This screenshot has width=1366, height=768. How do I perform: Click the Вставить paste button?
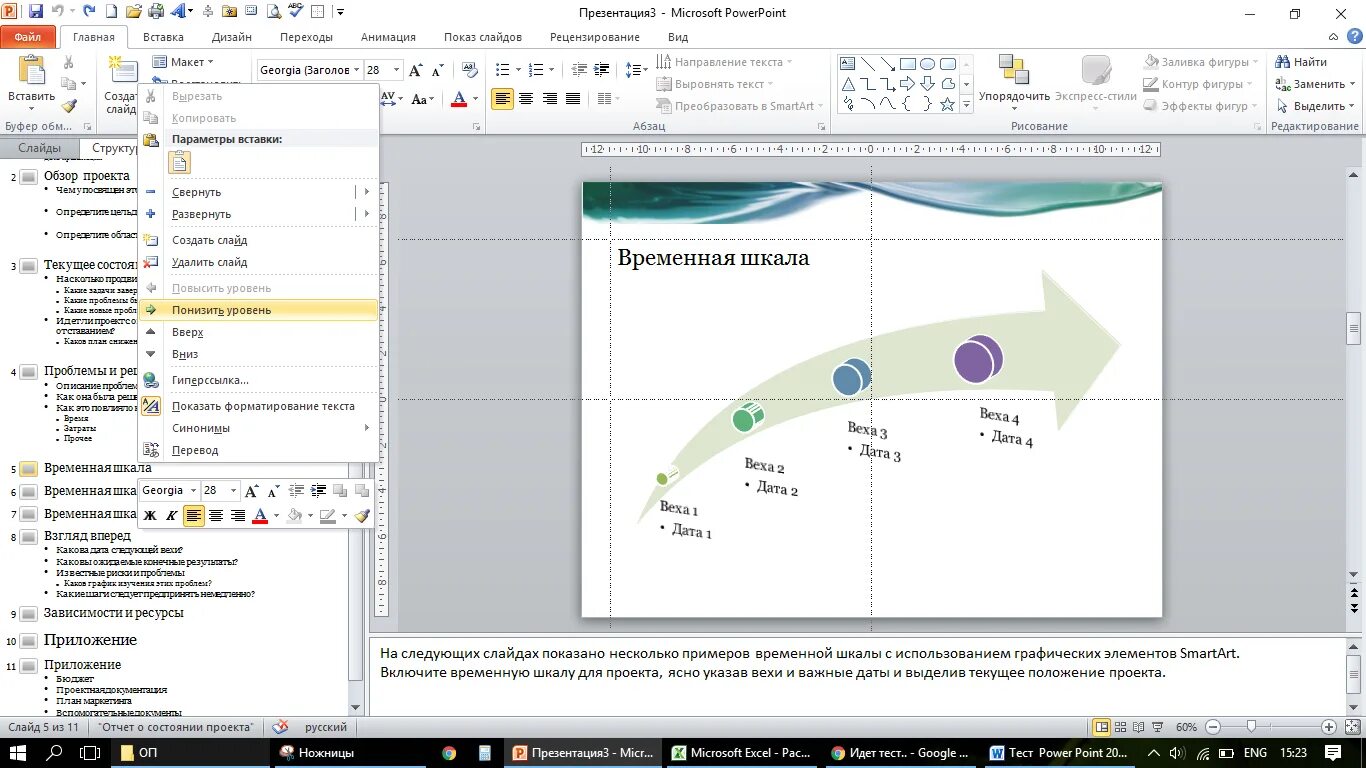point(31,82)
